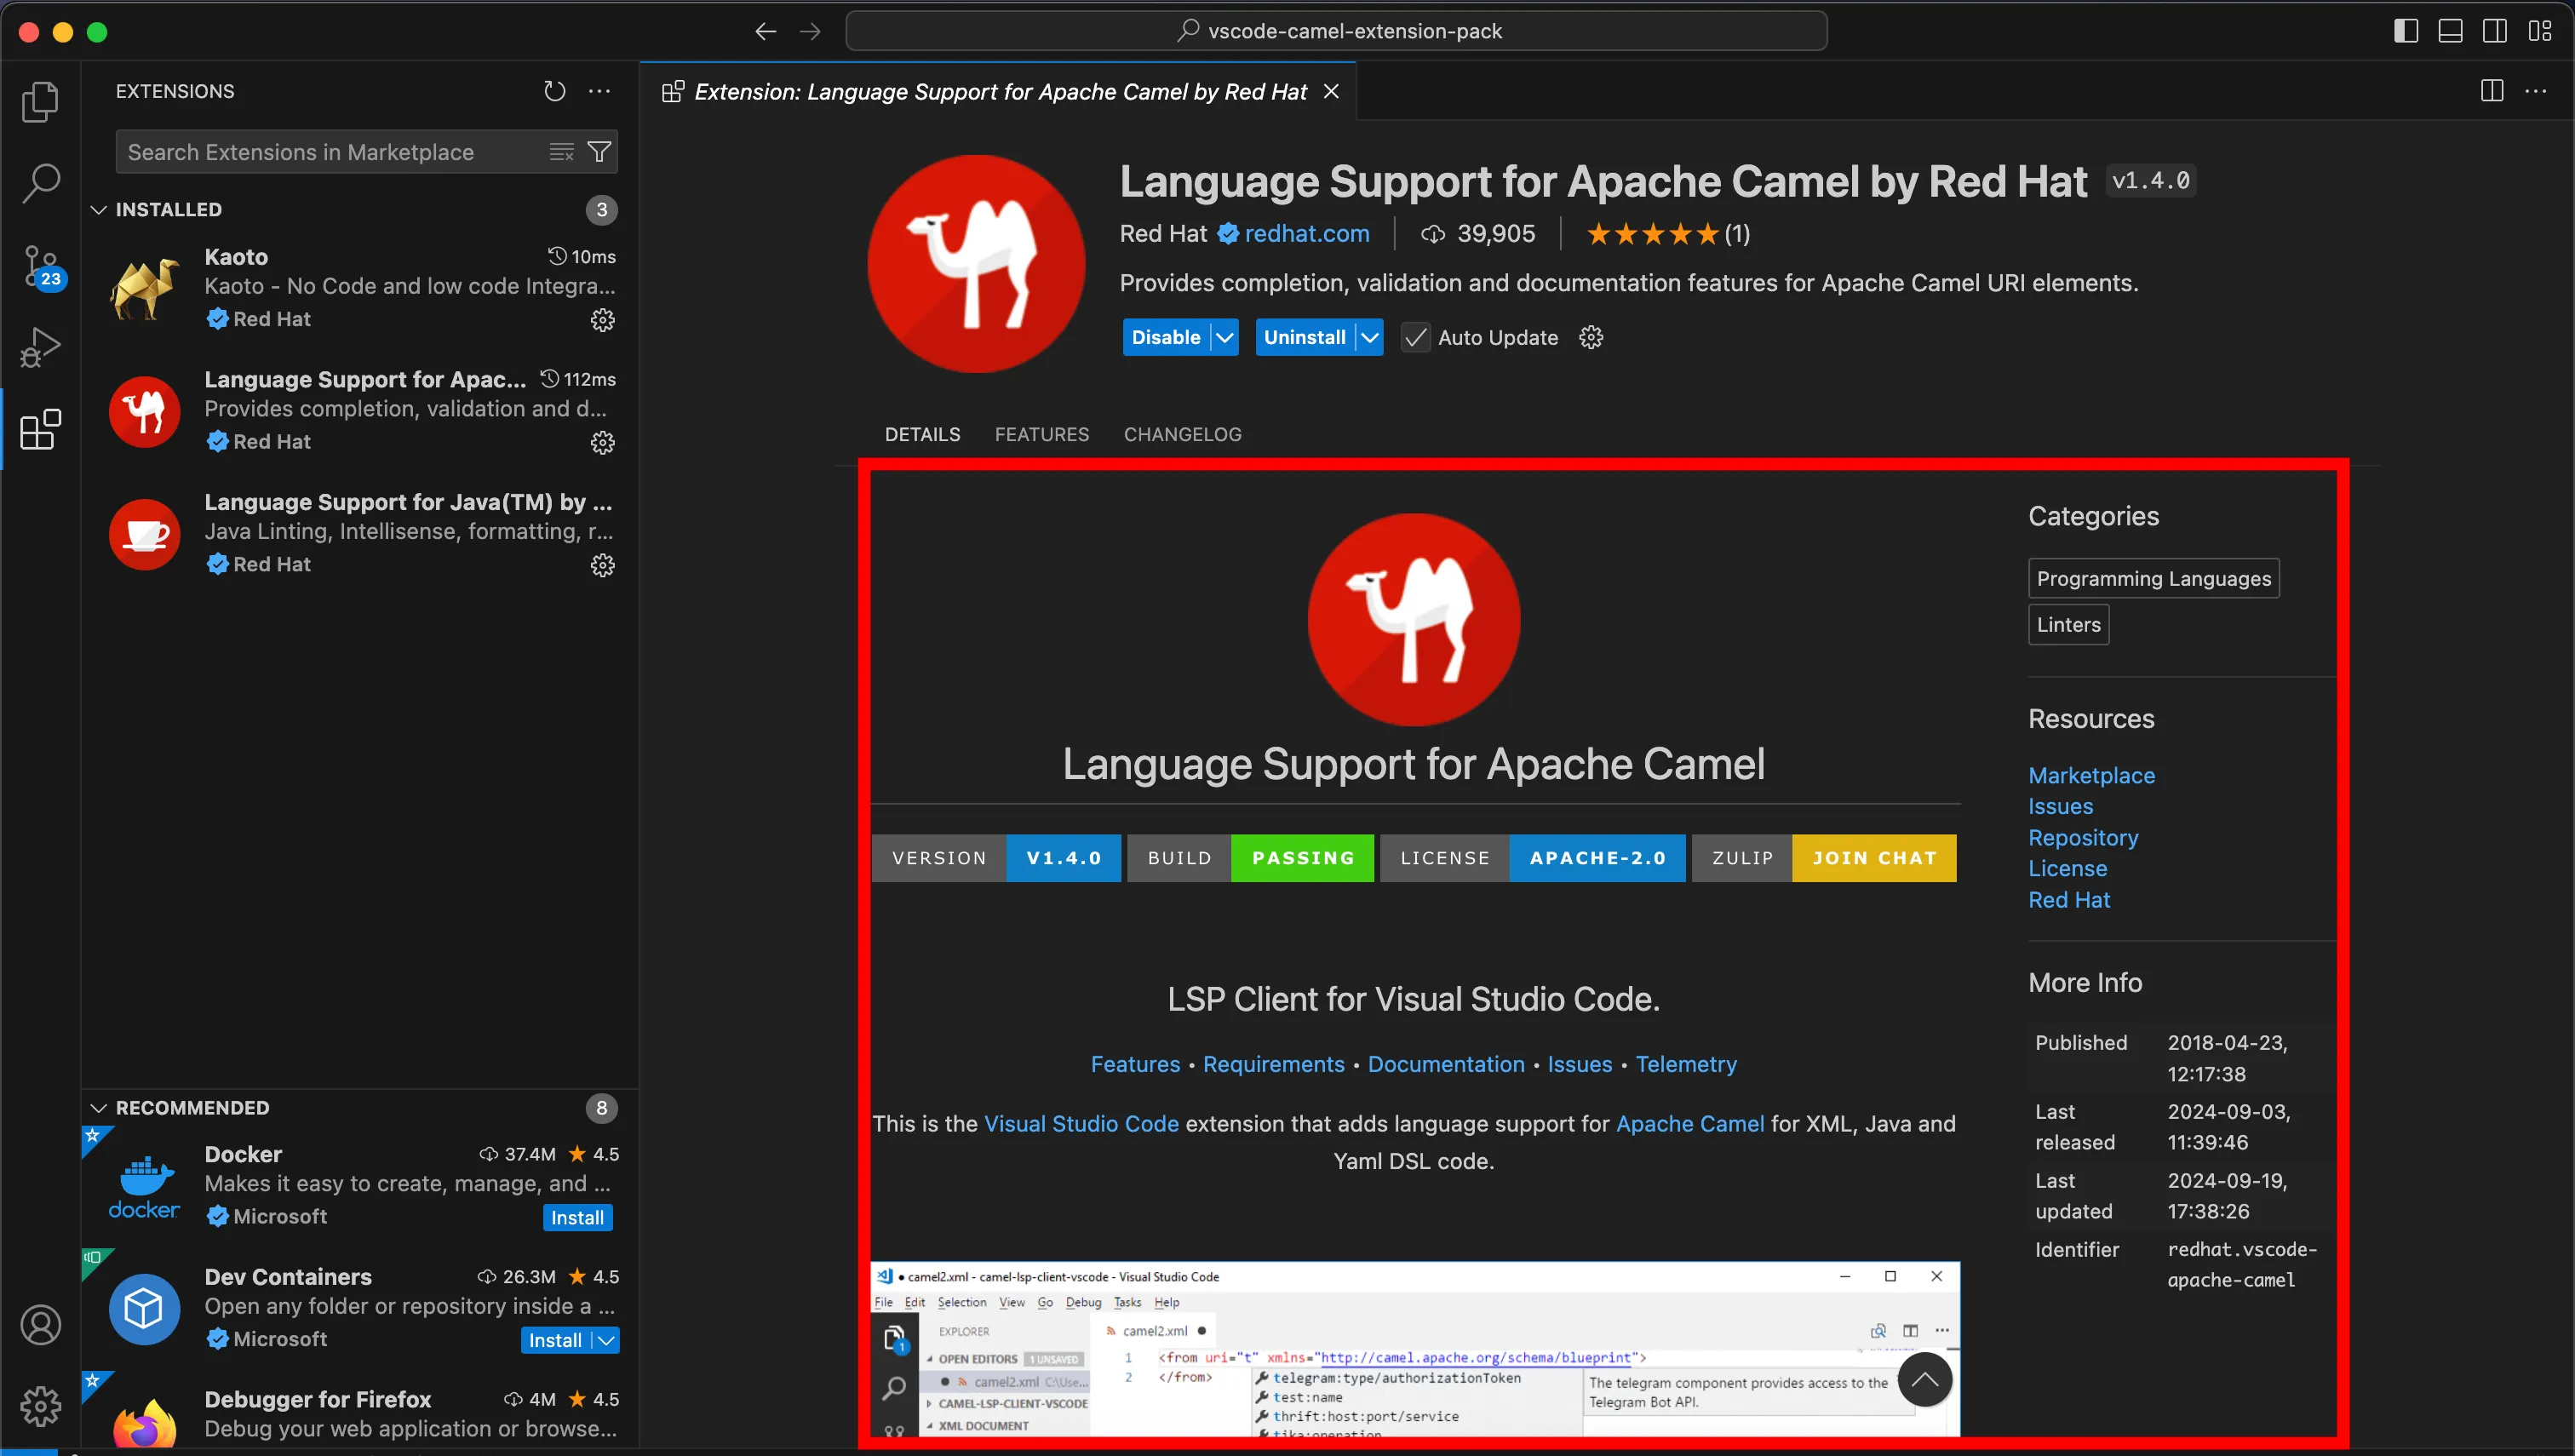Click the BUILD PASSING badge
Viewport: 2575px width, 1456px height.
pos(1250,858)
